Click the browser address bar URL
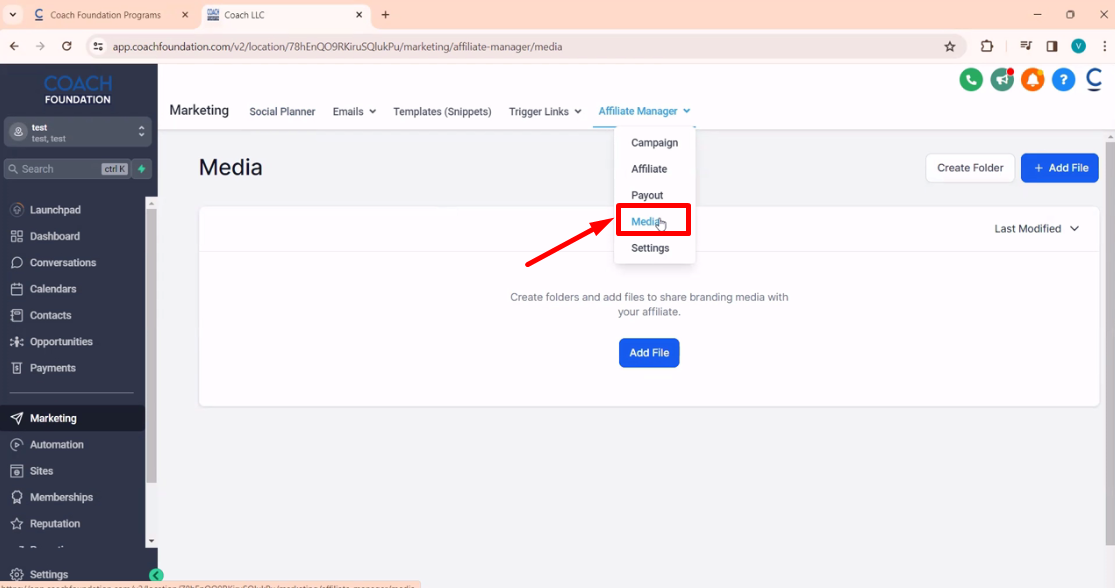 (337, 46)
